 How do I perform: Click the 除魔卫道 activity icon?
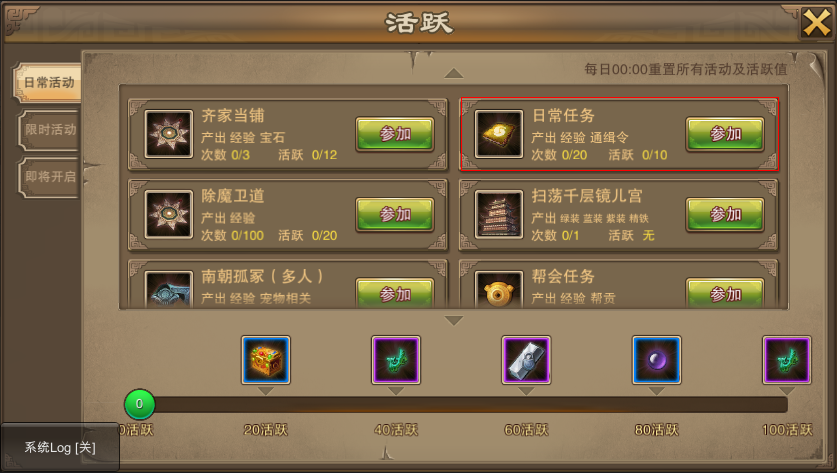point(169,214)
